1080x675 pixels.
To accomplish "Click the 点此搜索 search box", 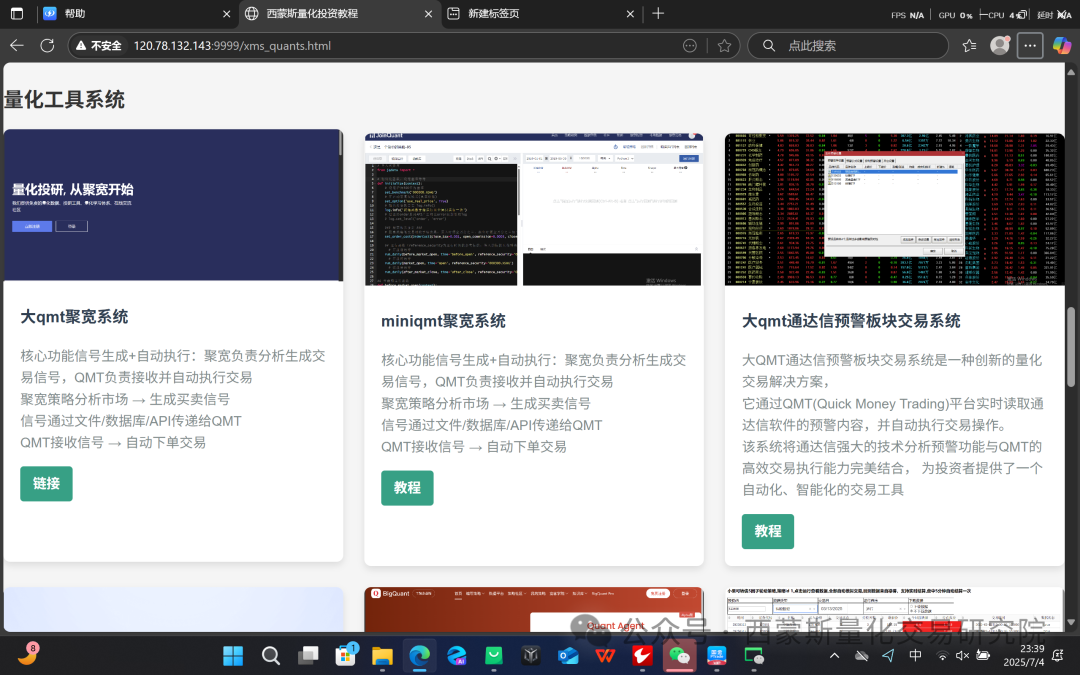I will [848, 45].
